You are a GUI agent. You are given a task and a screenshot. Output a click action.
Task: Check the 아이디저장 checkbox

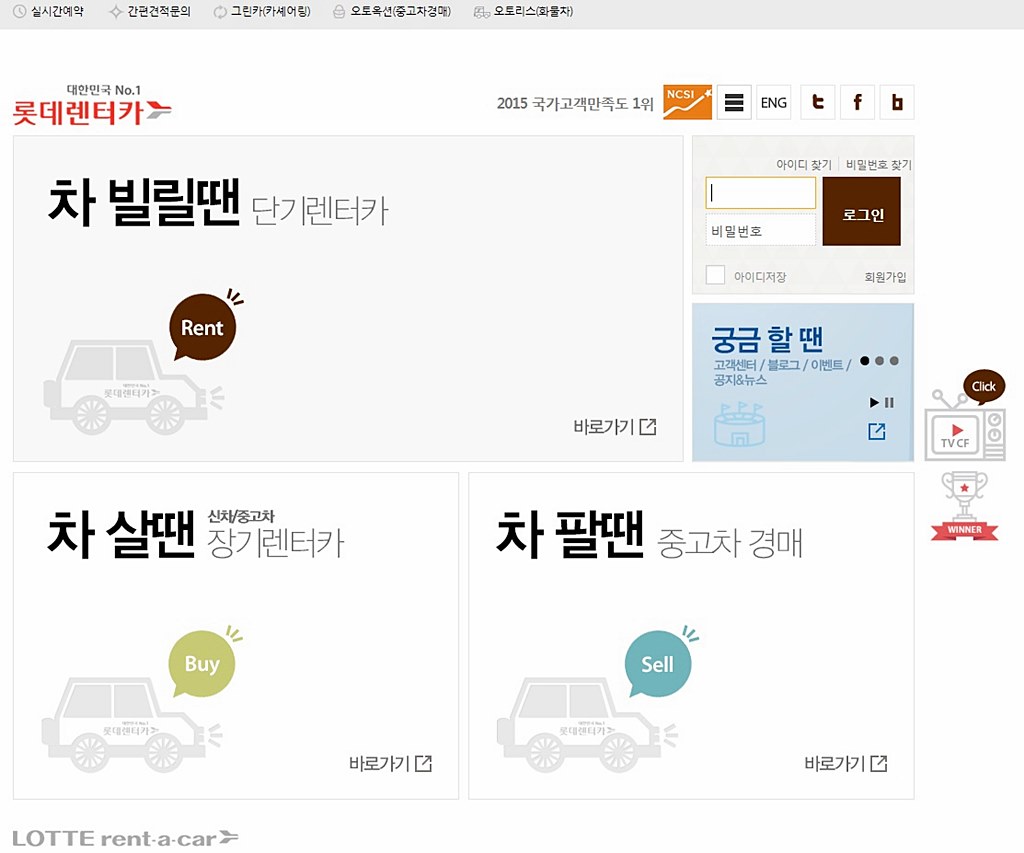[x=716, y=275]
